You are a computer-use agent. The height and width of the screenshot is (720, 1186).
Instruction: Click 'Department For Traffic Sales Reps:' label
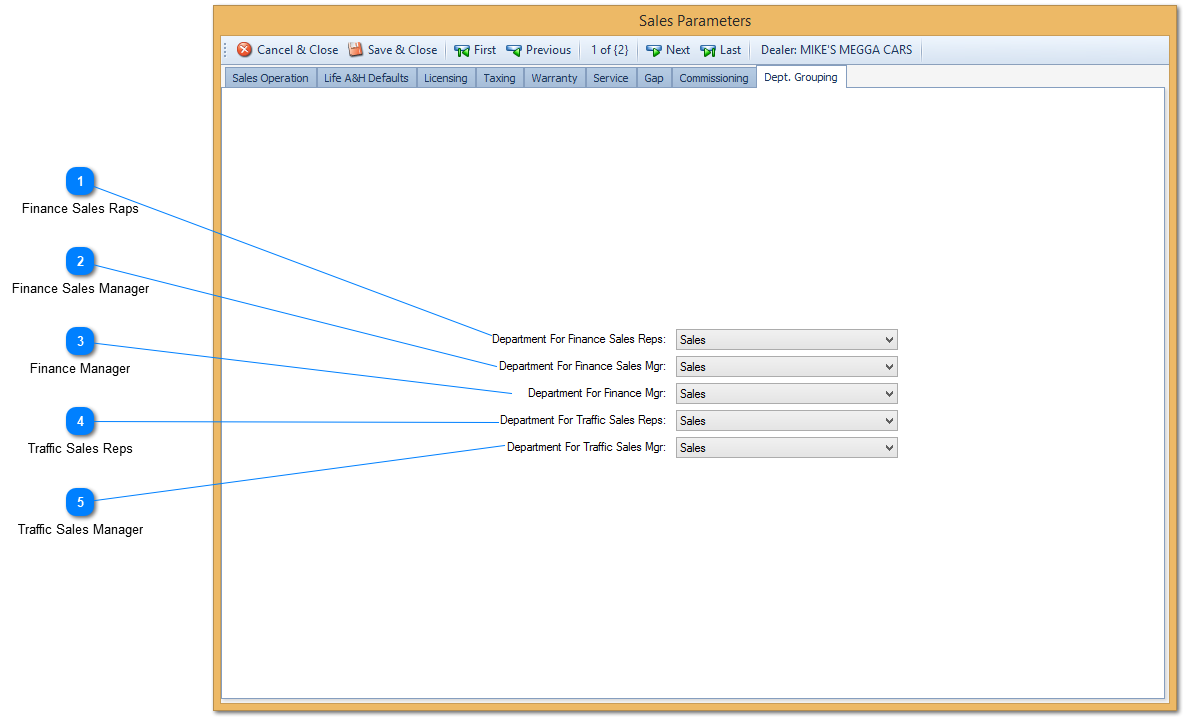(x=582, y=421)
